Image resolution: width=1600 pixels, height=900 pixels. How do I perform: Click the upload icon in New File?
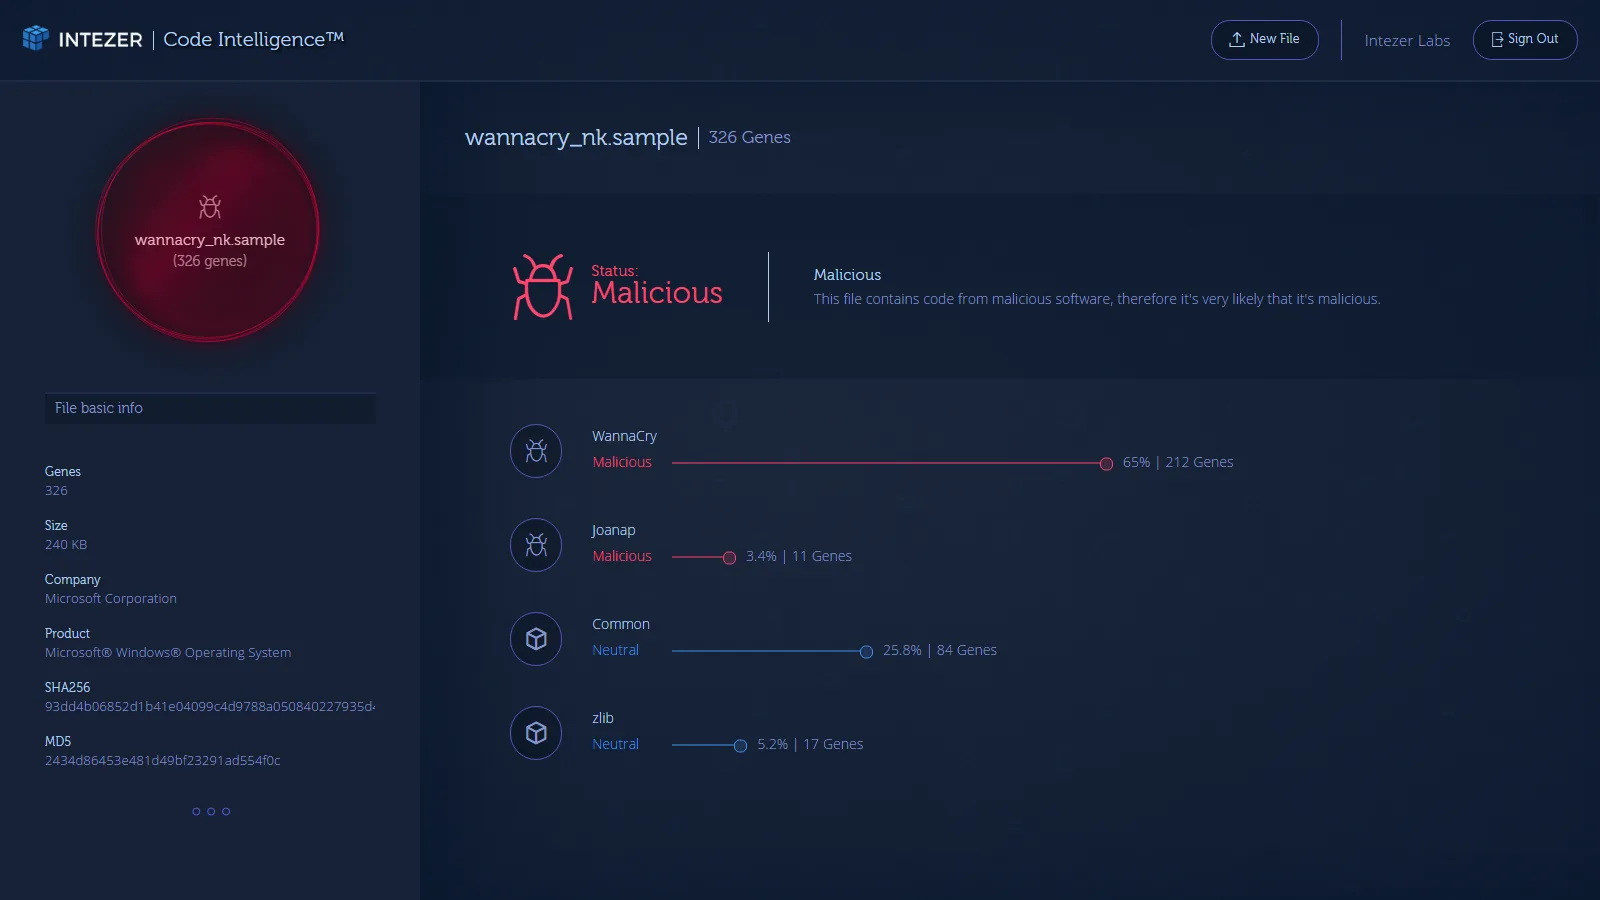[x=1237, y=39]
